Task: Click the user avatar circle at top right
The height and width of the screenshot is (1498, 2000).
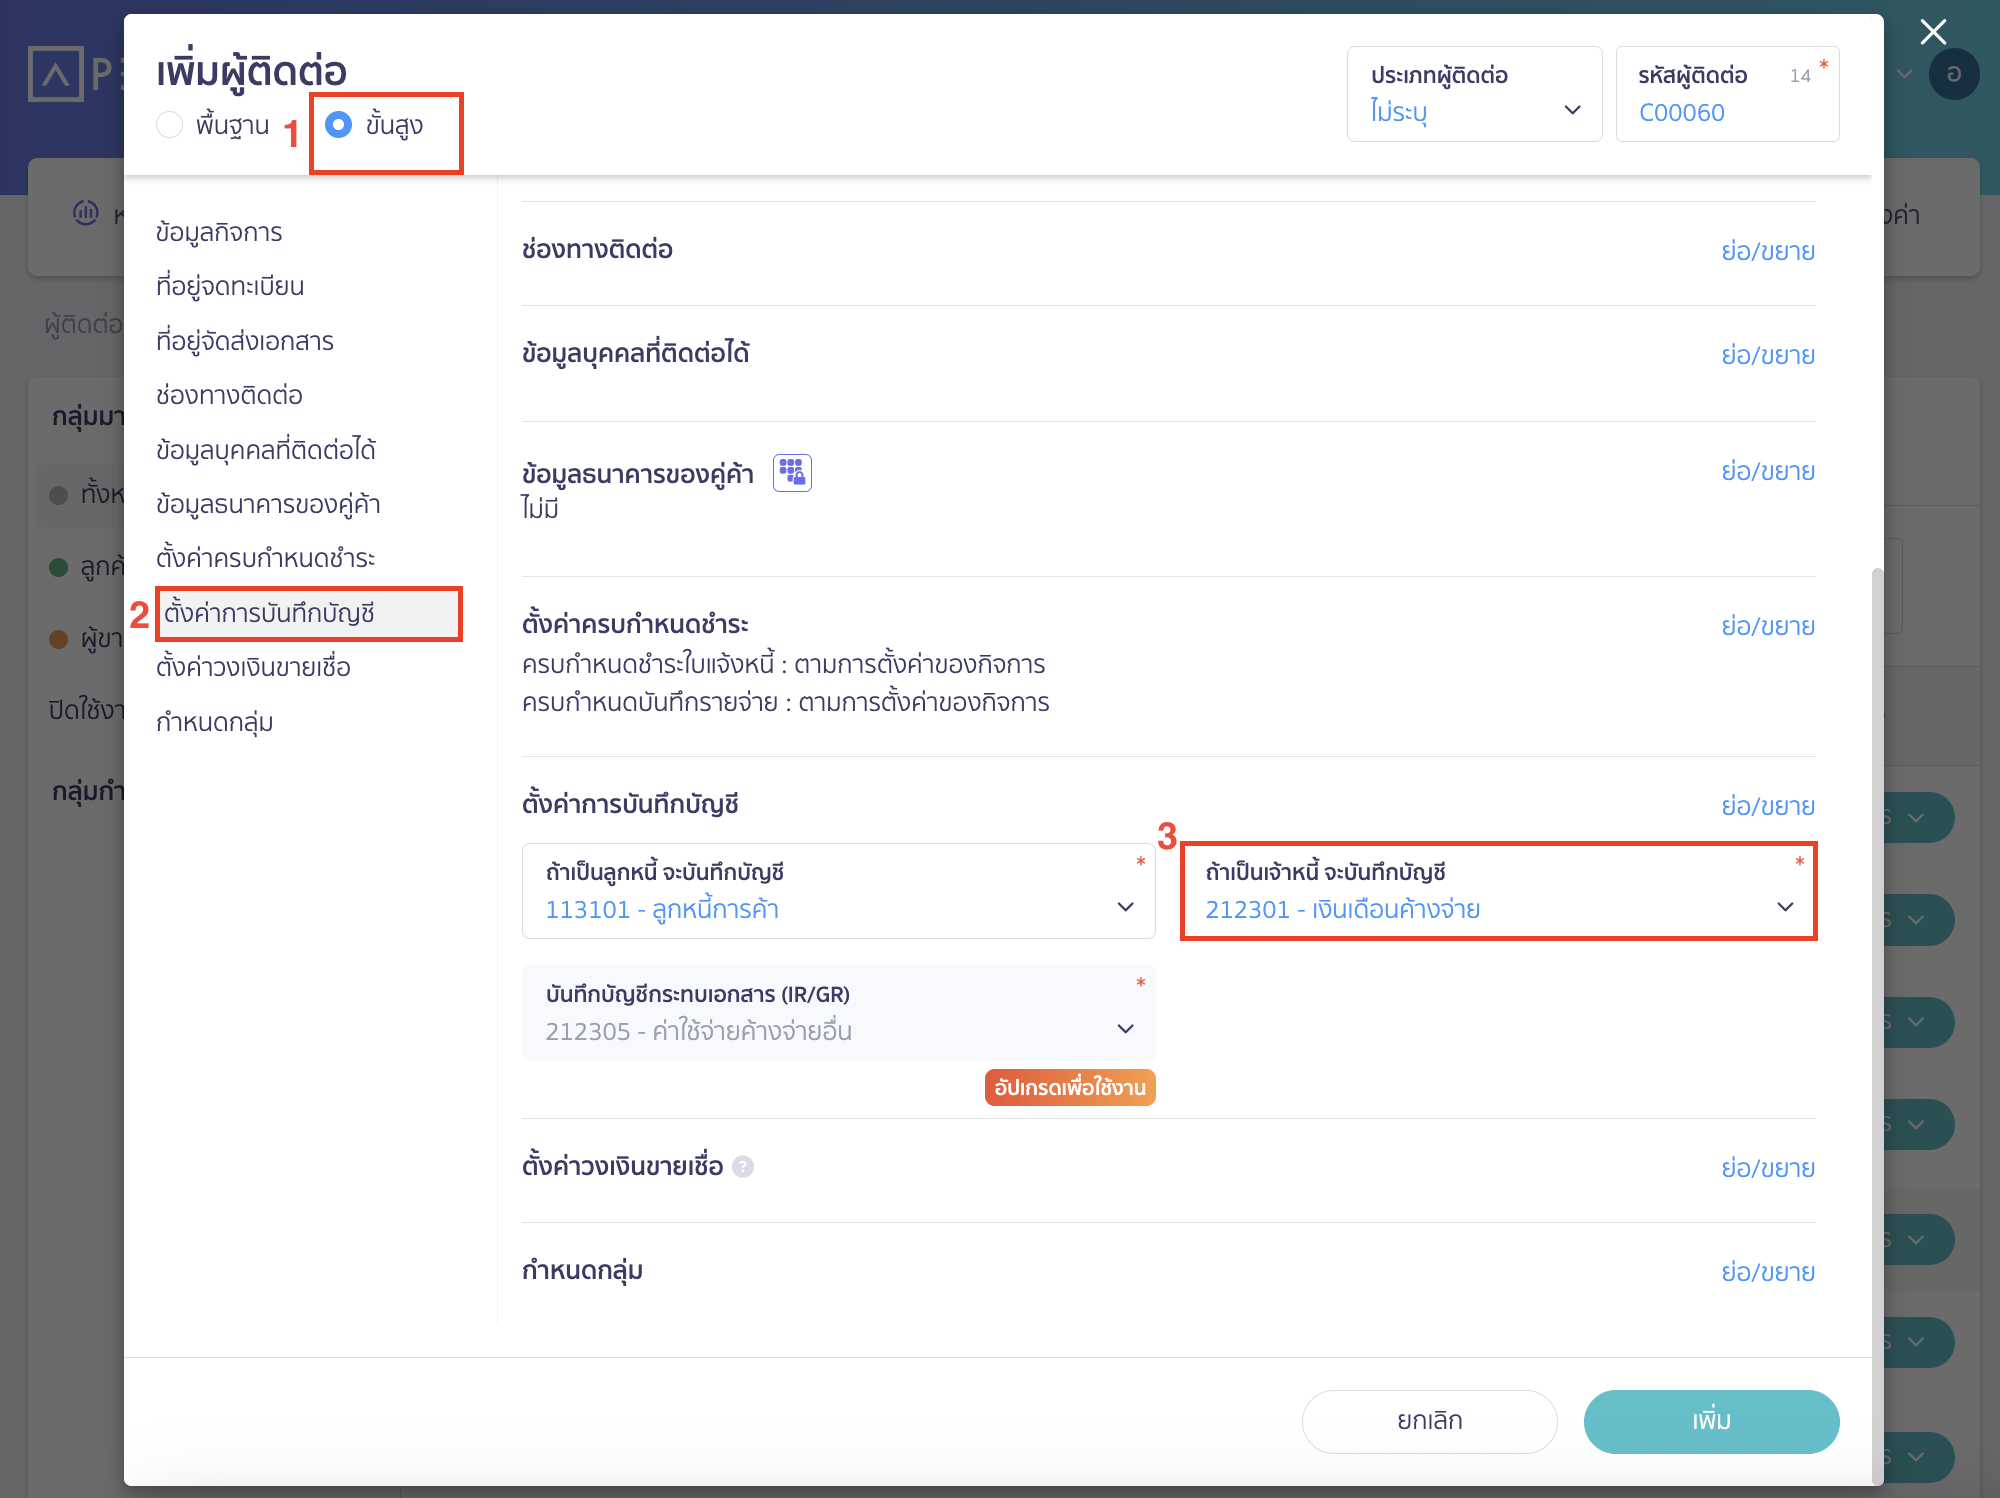Action: 1954,74
